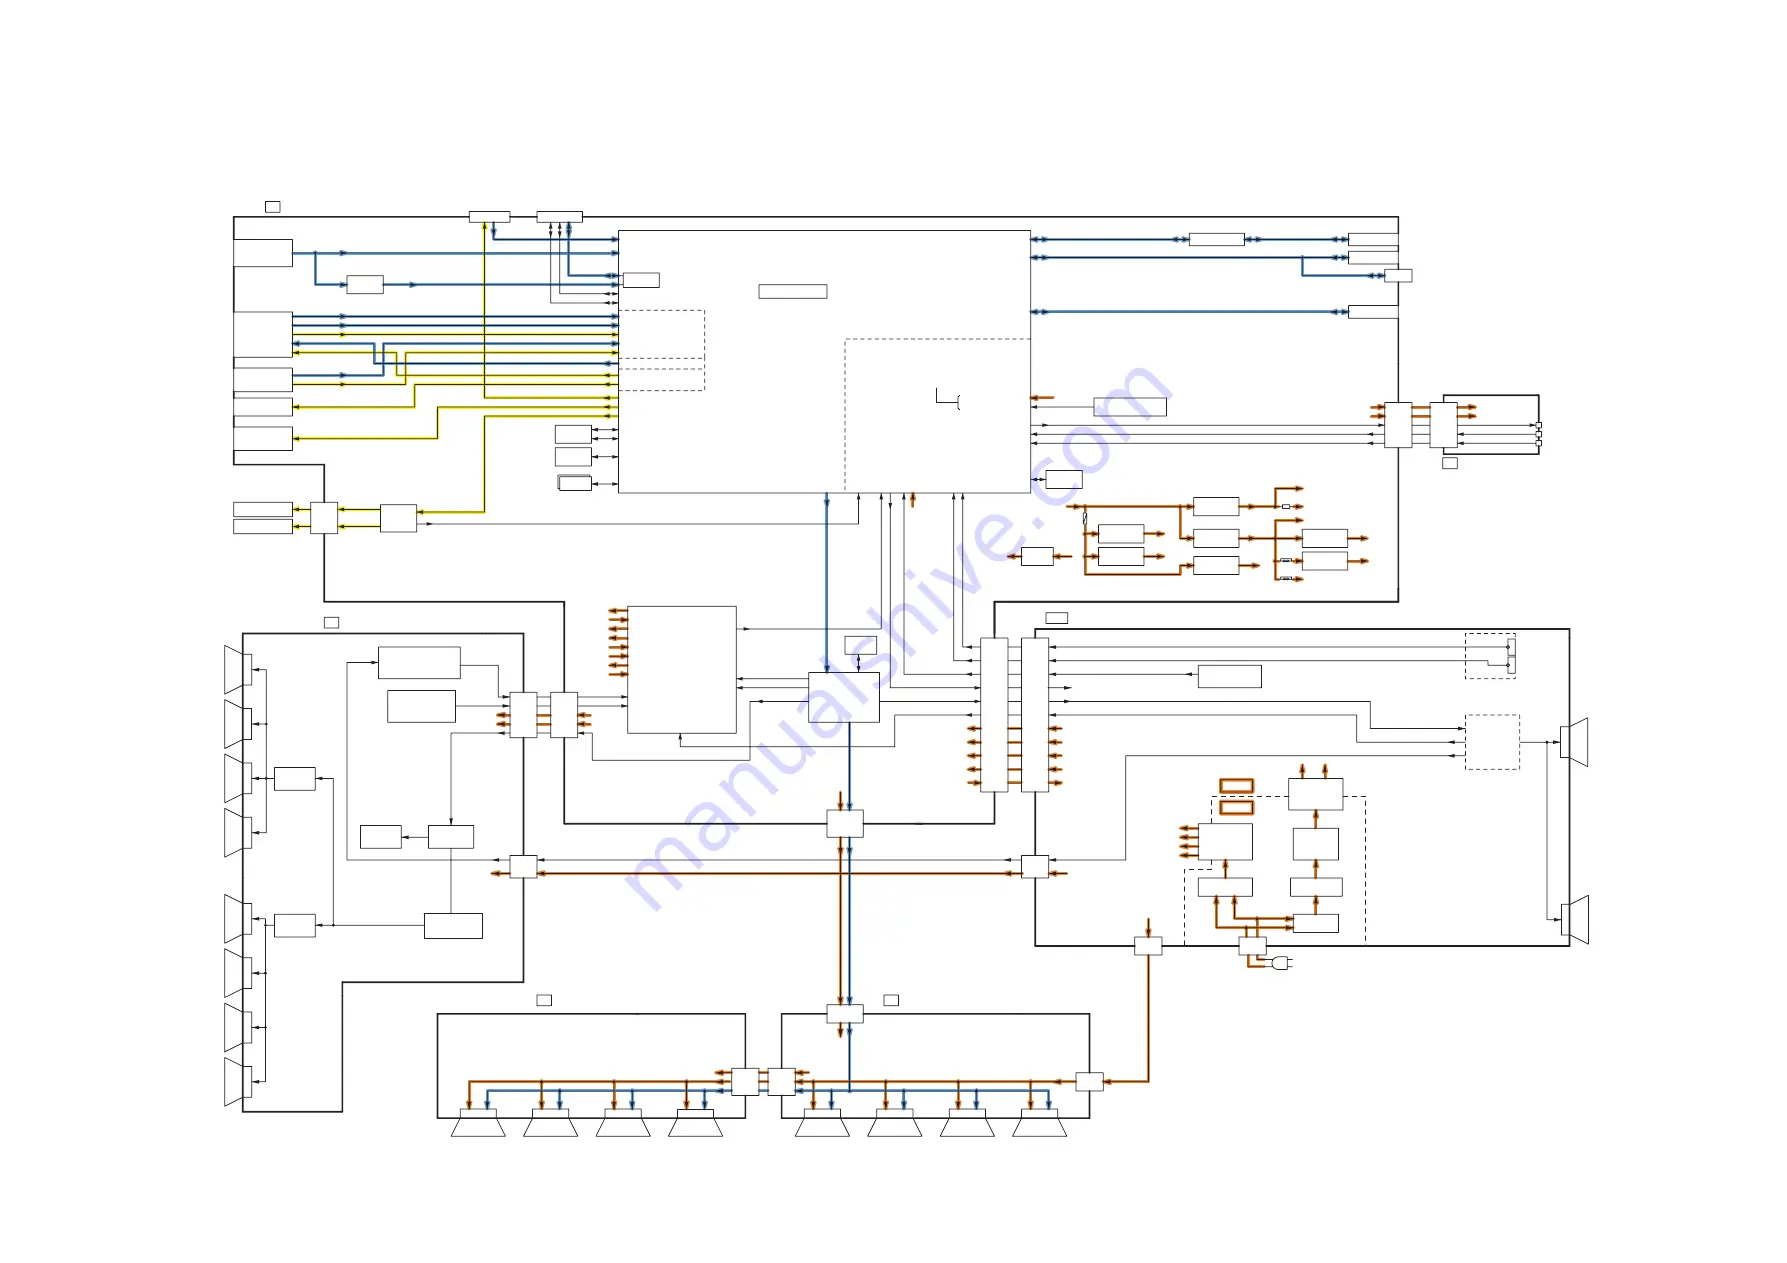1787x1263 pixels.
Task: Click the AC power plug symbol
Action: (1282, 963)
